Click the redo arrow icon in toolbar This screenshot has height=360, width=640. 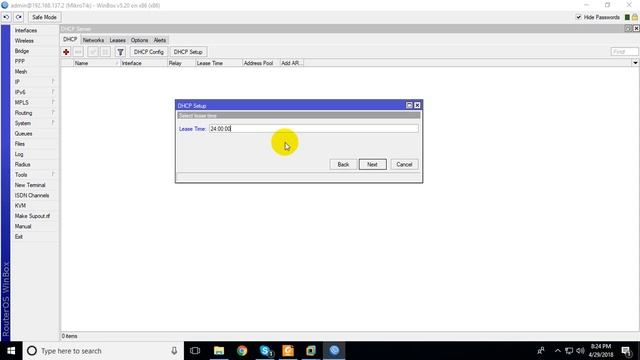click(19, 17)
